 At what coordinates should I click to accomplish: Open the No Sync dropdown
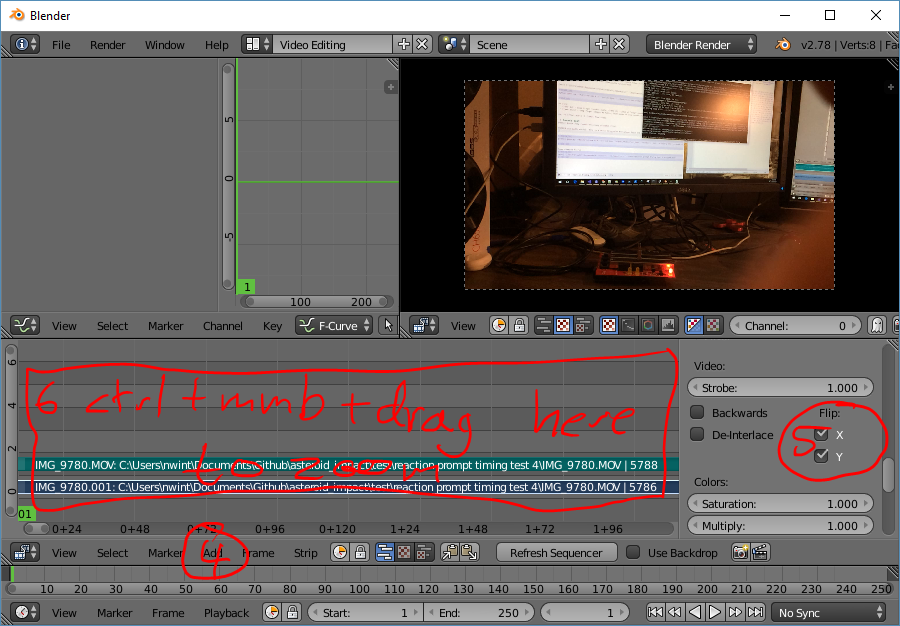pyautogui.click(x=828, y=612)
